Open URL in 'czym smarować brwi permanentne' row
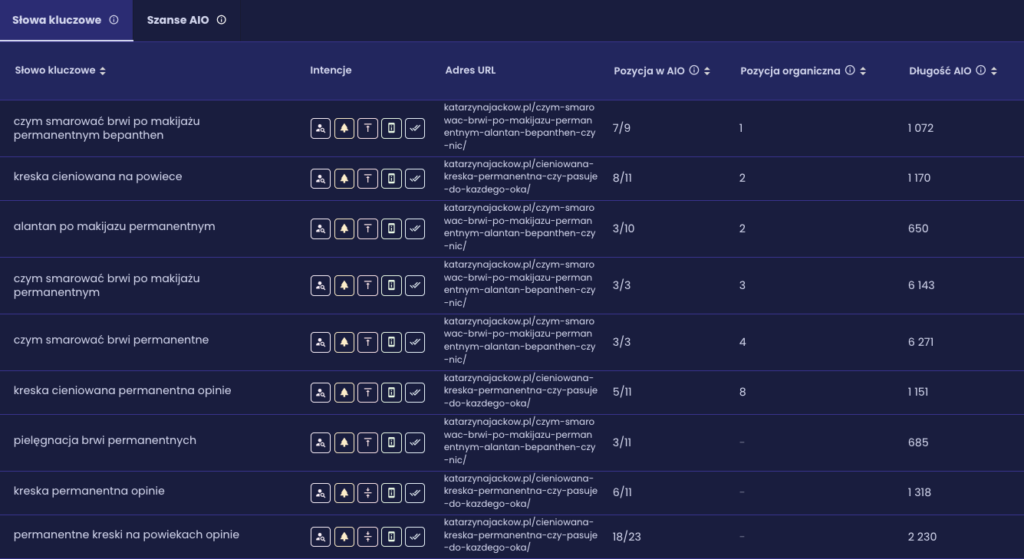This screenshot has width=1024, height=559. tap(520, 341)
